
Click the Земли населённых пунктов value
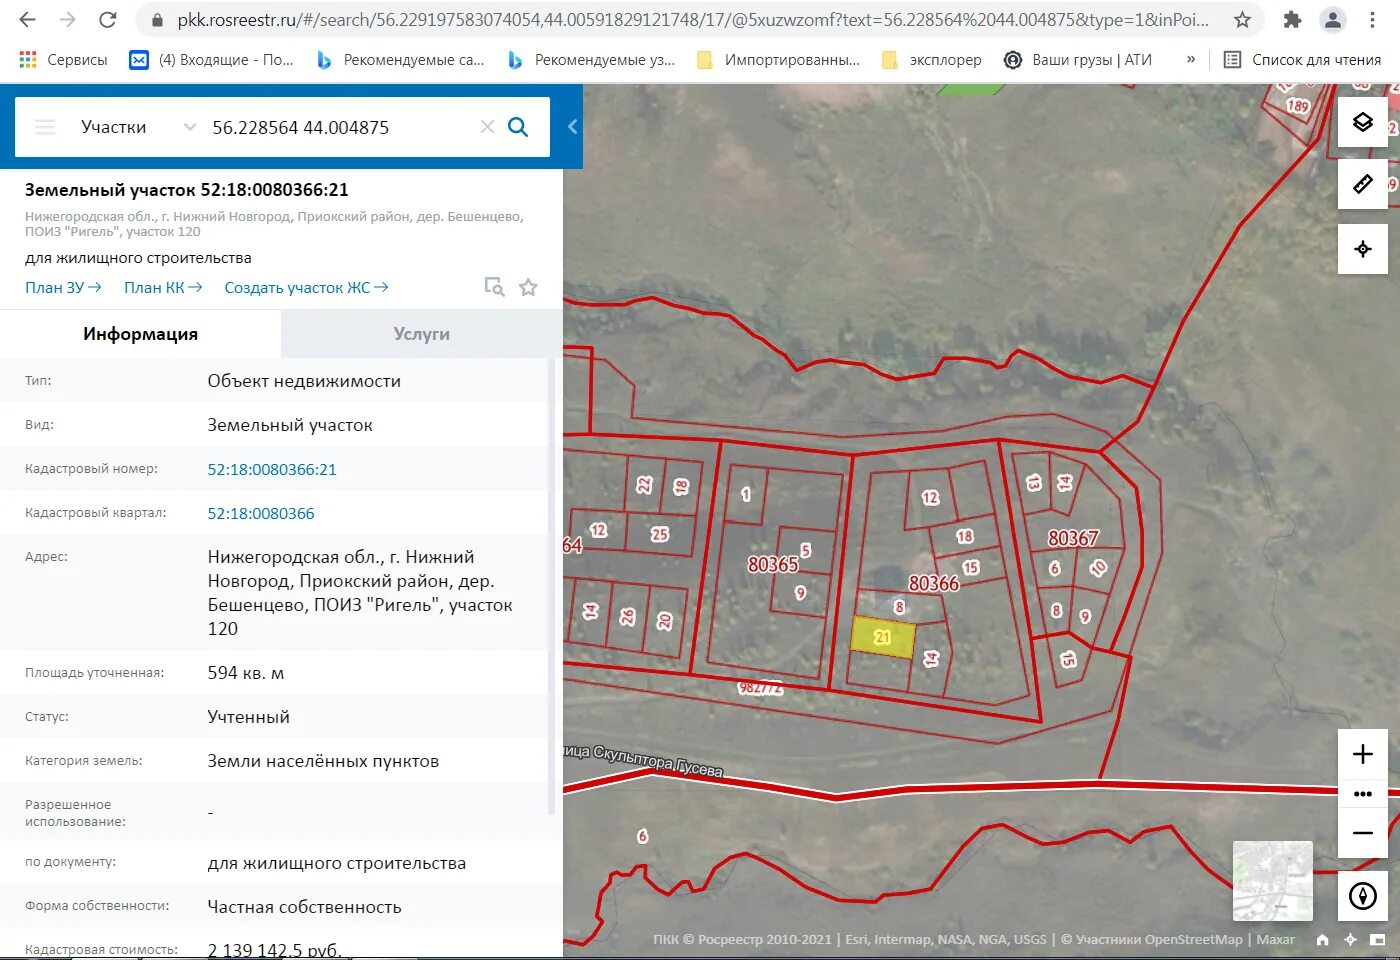coord(323,761)
